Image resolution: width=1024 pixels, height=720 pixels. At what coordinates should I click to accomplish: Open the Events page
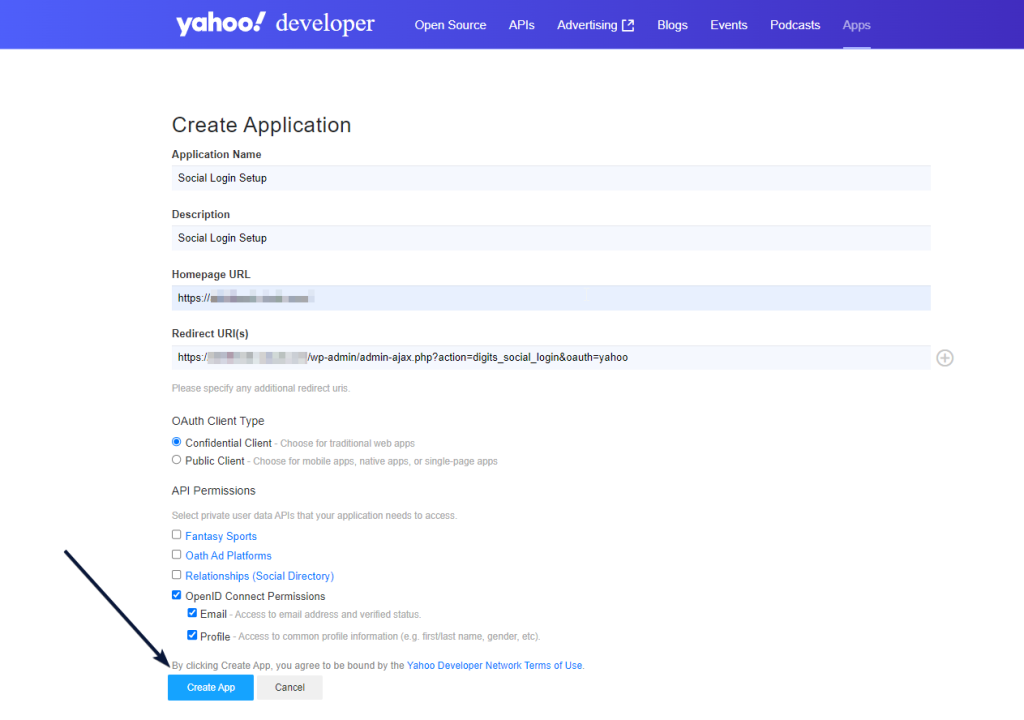[728, 25]
